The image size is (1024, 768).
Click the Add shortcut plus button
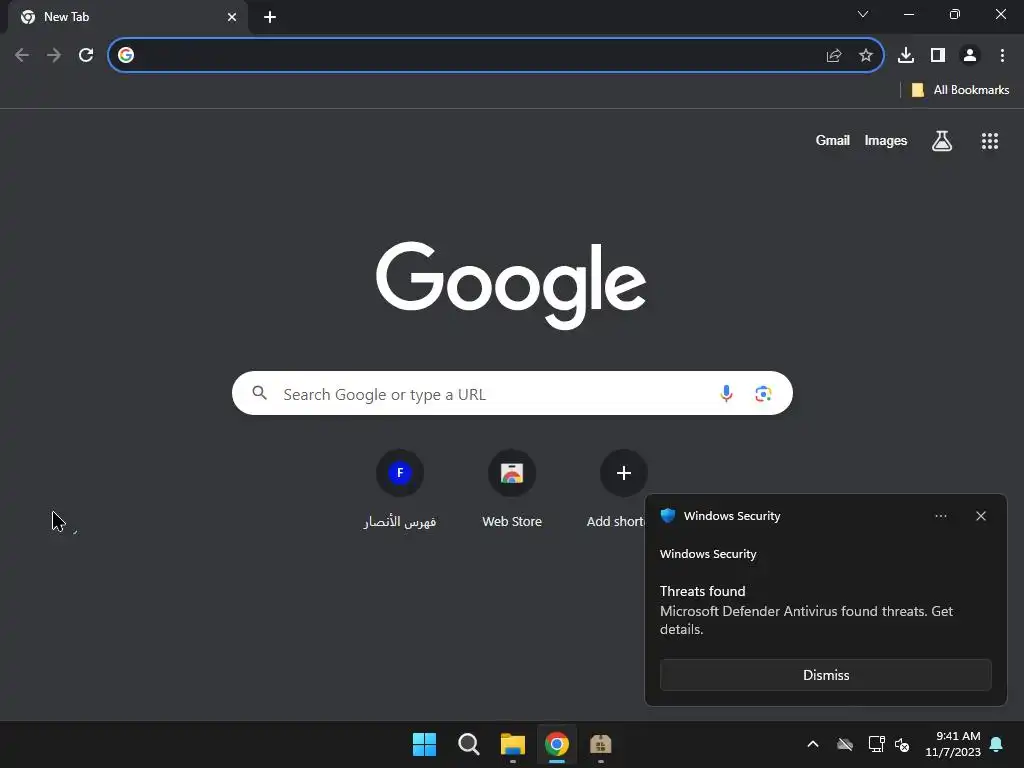pyautogui.click(x=624, y=473)
